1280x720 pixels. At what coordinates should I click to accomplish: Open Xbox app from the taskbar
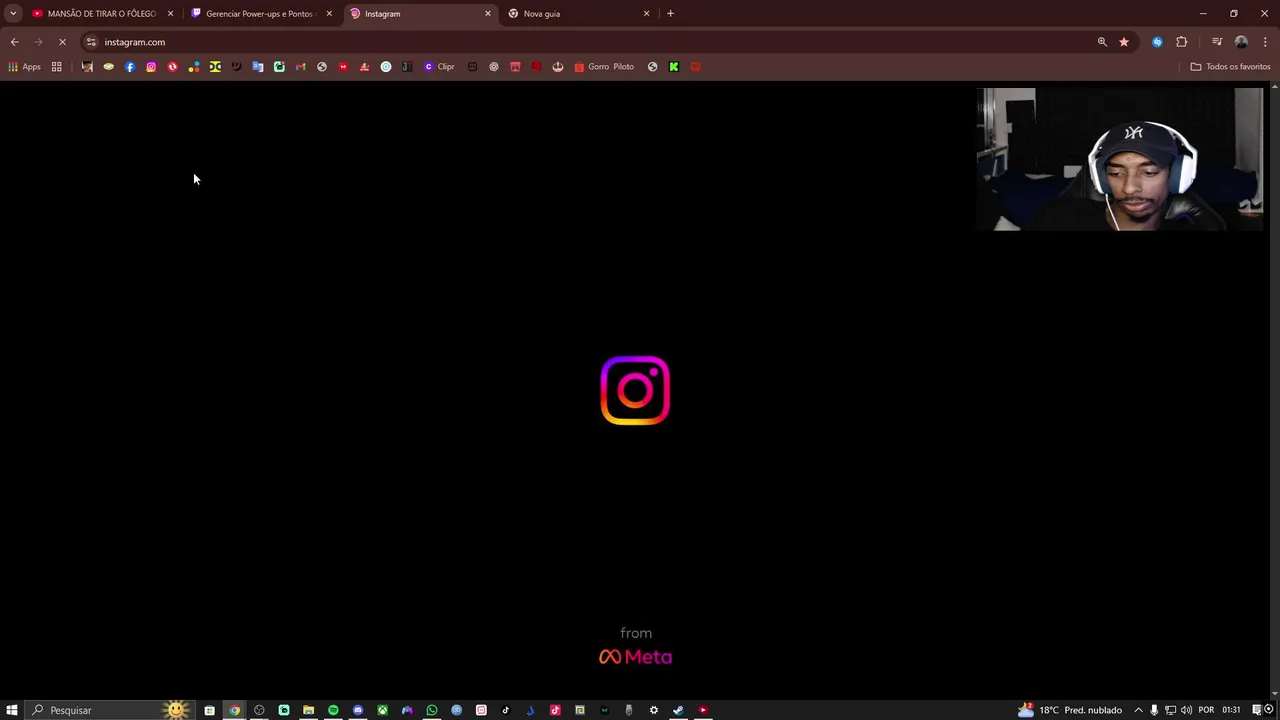point(382,710)
